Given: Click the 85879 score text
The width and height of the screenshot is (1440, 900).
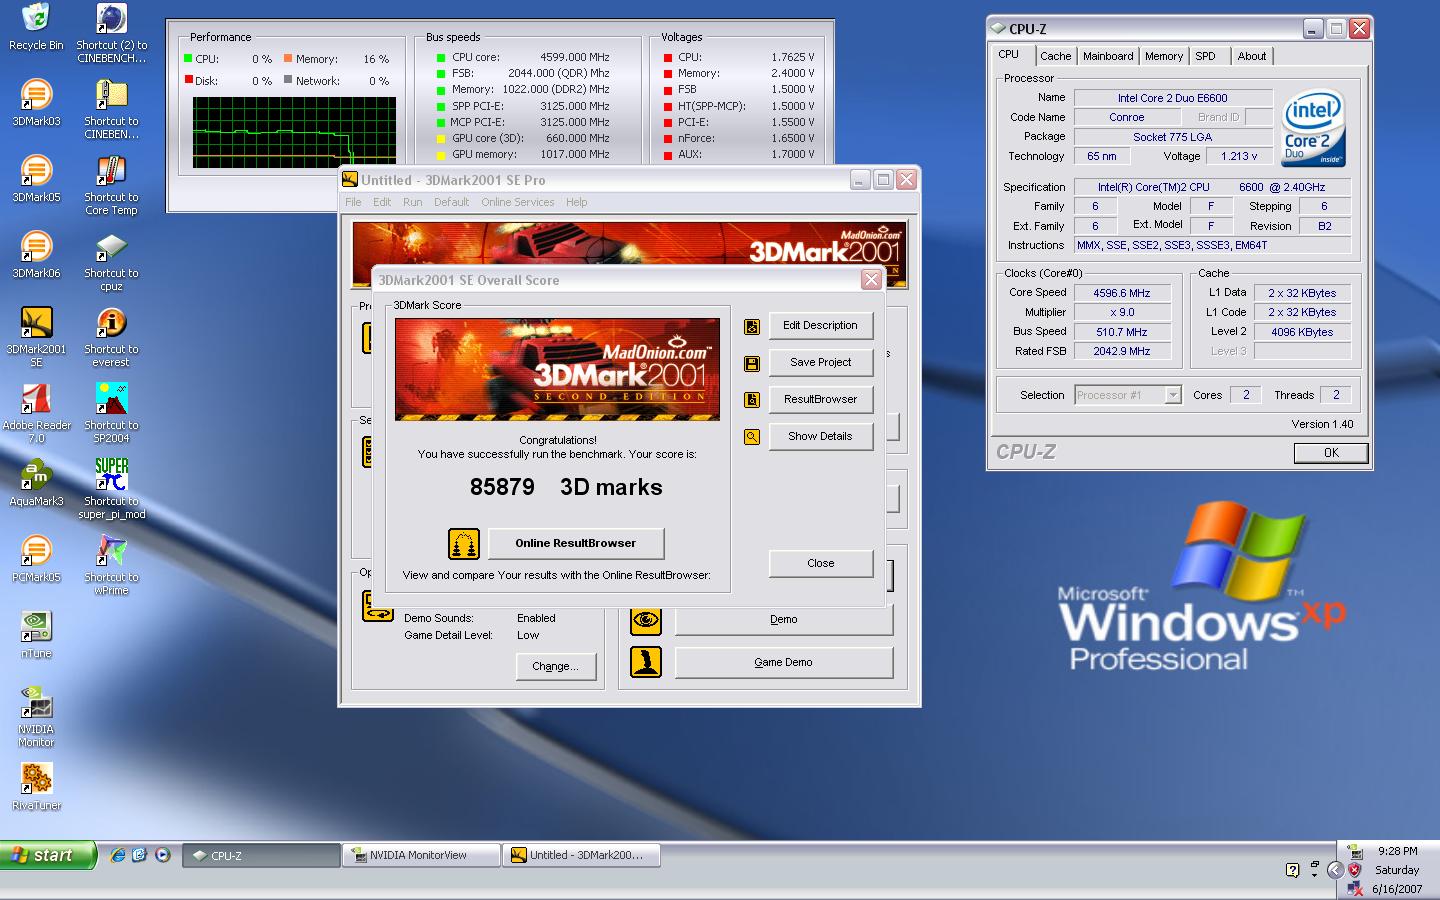Looking at the screenshot, I should (x=502, y=487).
